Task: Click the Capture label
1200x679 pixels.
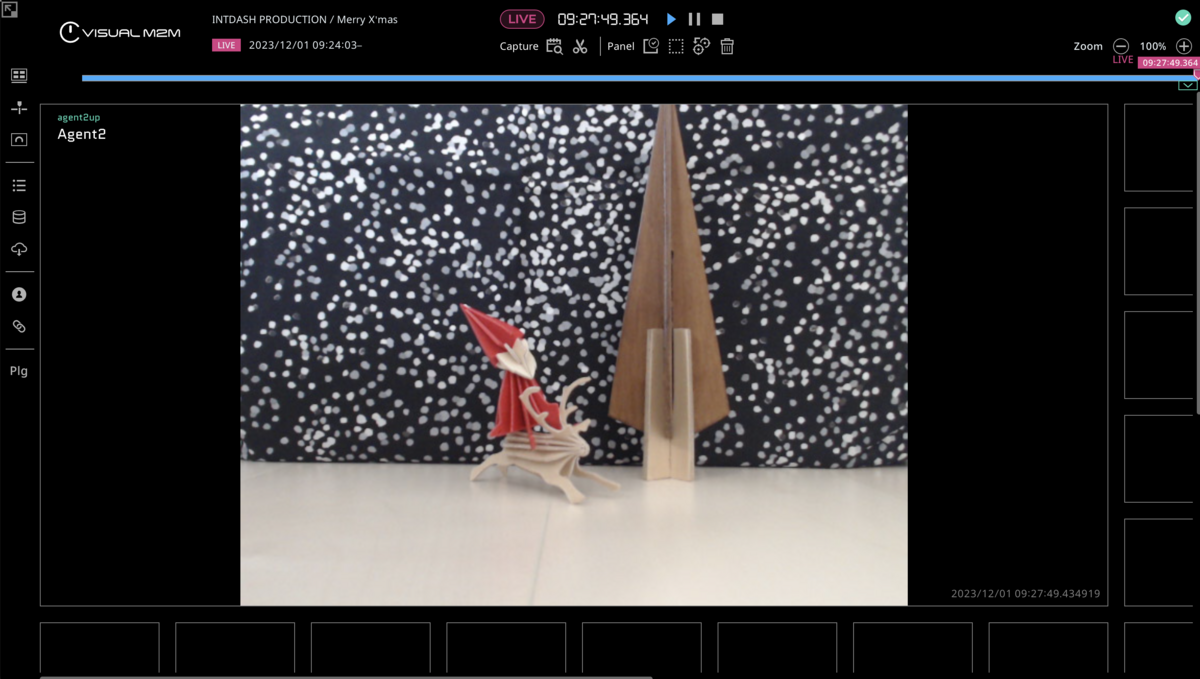Action: [519, 46]
